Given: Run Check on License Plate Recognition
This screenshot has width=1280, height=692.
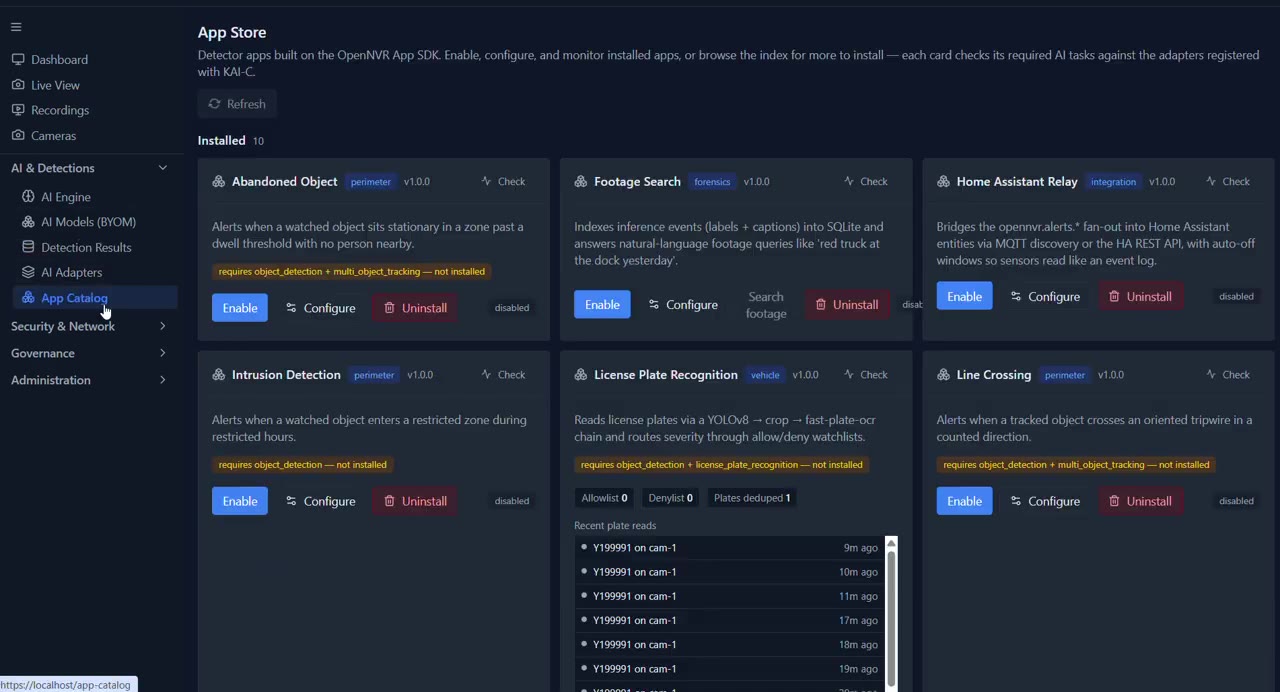Looking at the screenshot, I should (x=866, y=375).
